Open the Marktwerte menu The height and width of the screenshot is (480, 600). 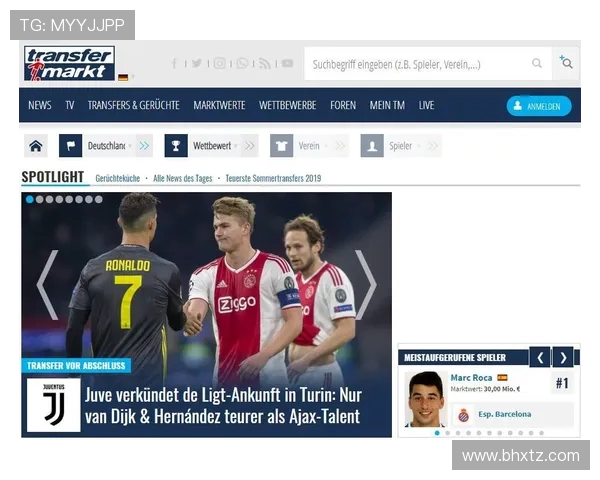[219, 105]
